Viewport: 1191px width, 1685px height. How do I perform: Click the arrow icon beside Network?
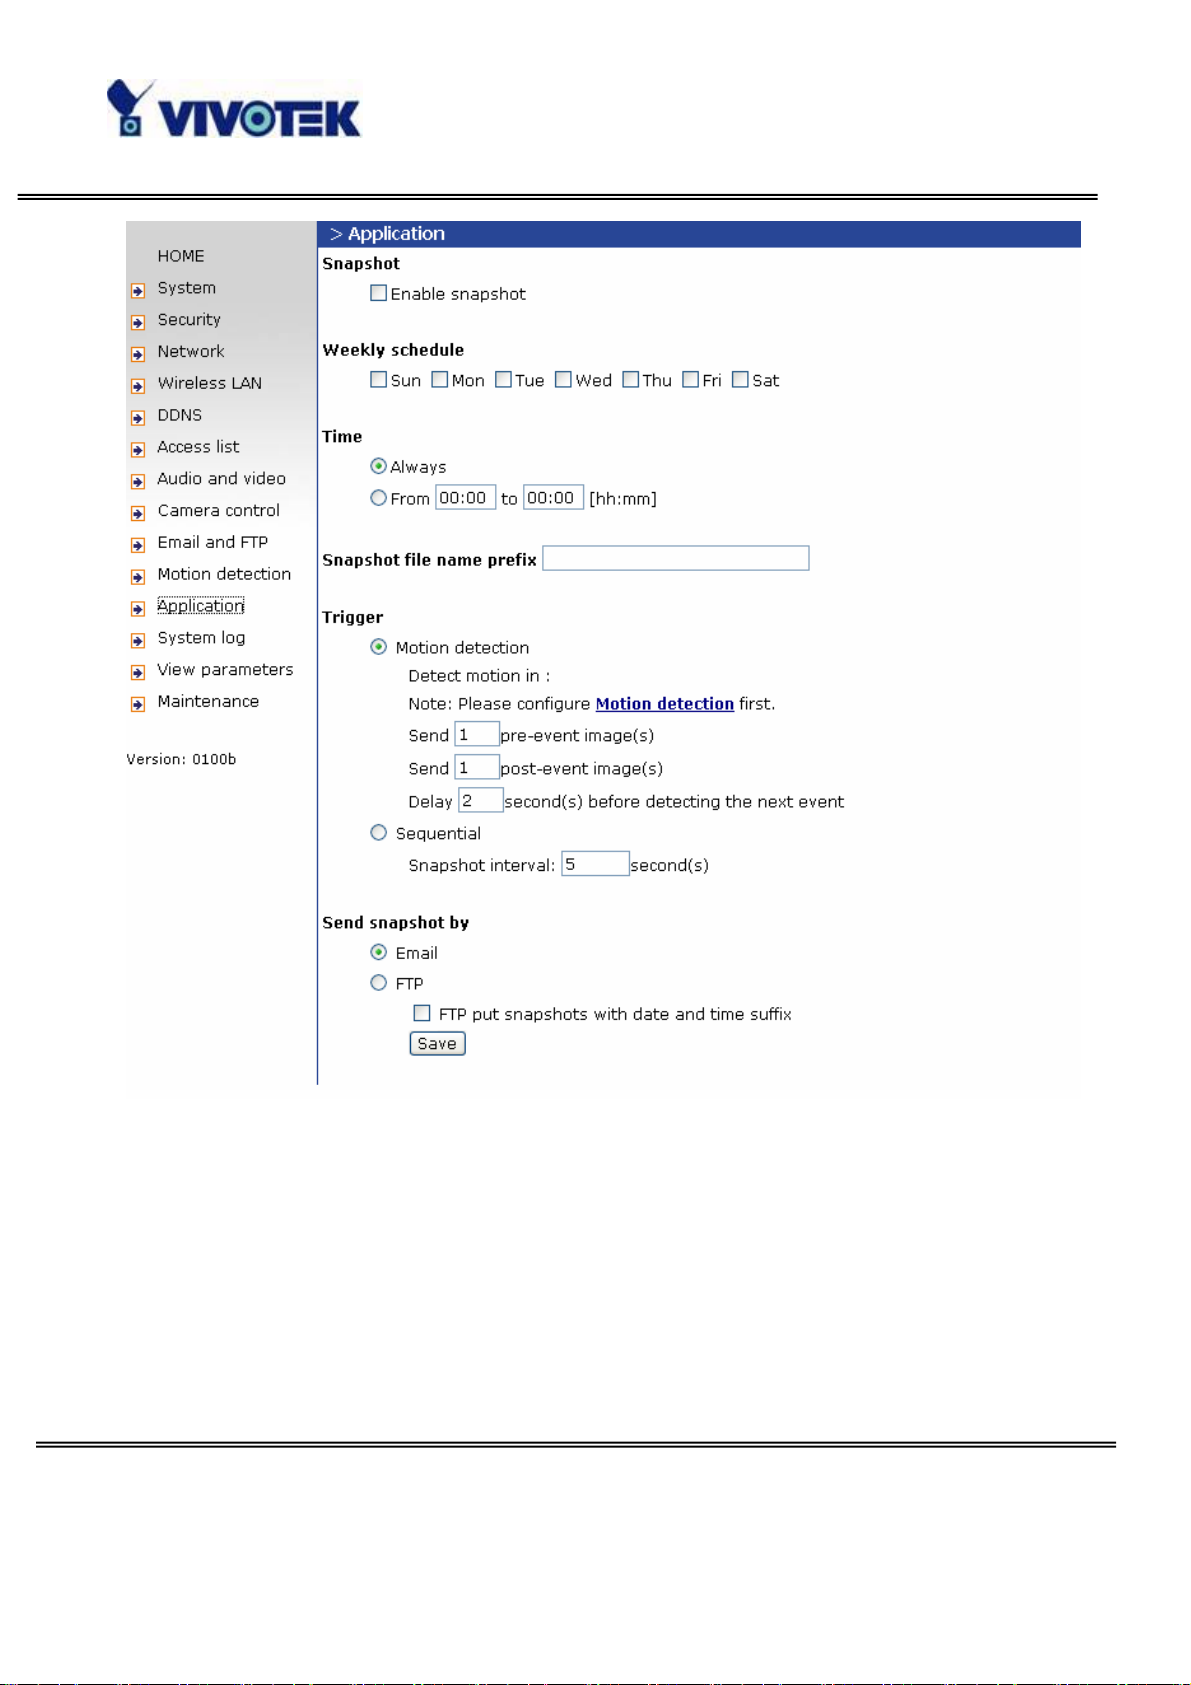coord(138,354)
